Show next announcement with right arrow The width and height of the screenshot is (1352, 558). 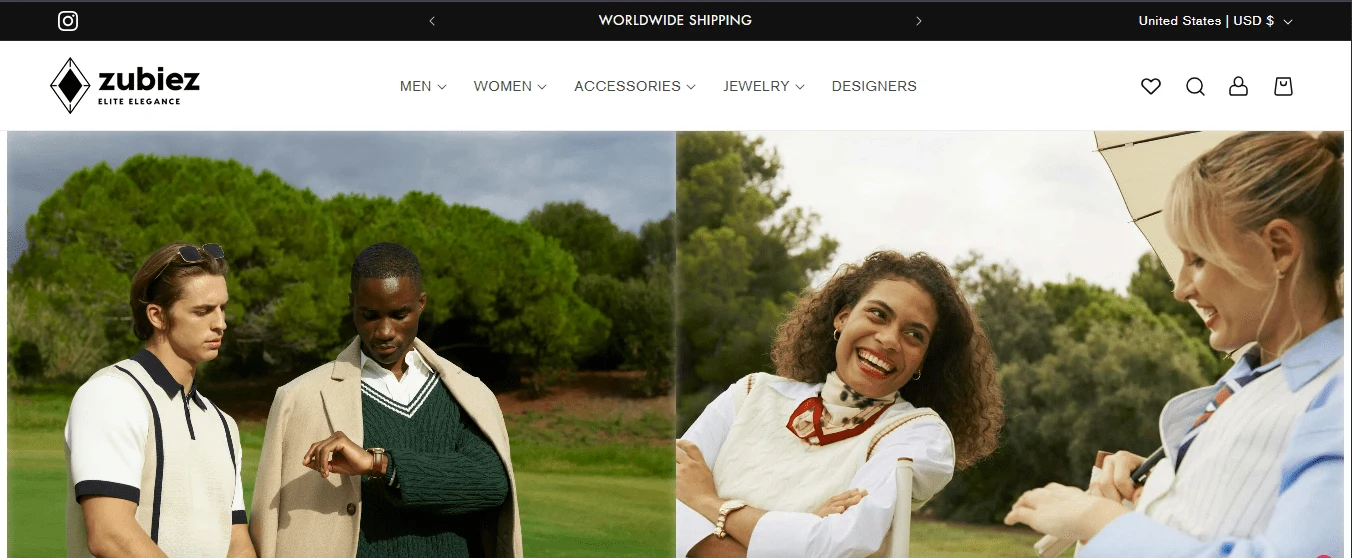coord(918,21)
